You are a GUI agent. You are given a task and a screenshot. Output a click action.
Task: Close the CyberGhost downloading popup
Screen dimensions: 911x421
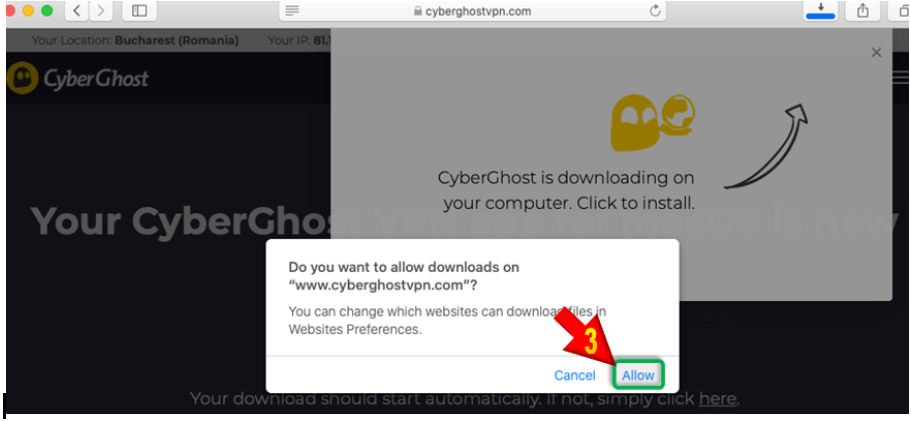[876, 53]
